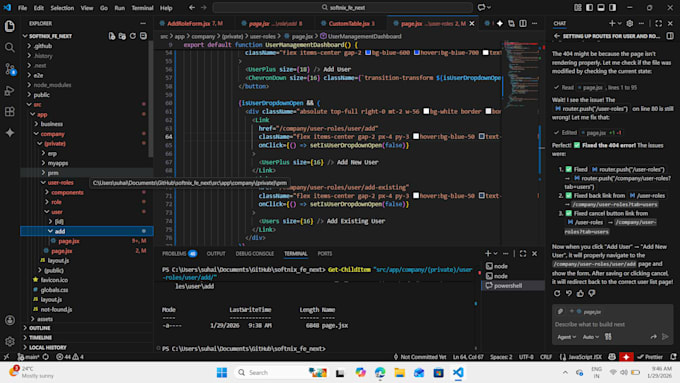Maximize the chat panel
The image size is (680, 383).
659,23
